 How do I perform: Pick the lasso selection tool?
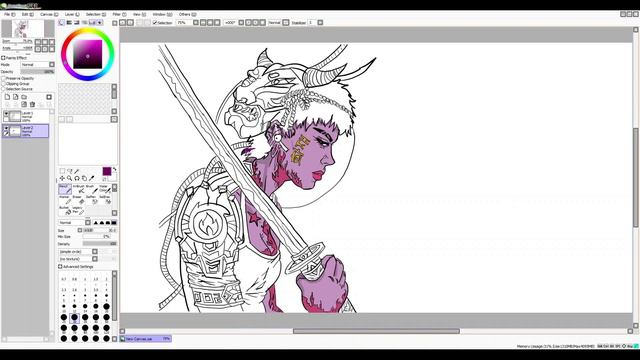coord(70,171)
